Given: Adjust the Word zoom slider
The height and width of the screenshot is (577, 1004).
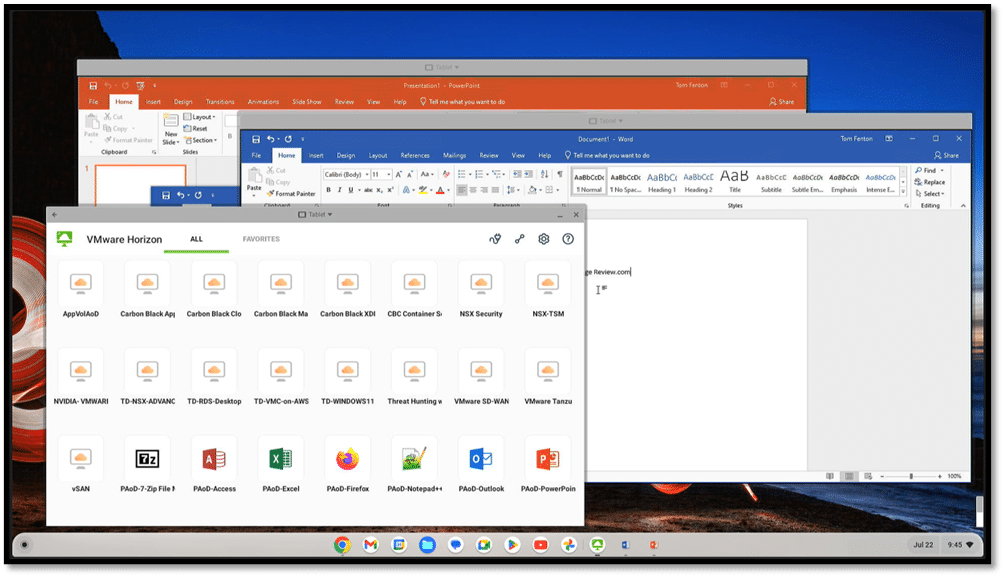Looking at the screenshot, I should click(911, 476).
